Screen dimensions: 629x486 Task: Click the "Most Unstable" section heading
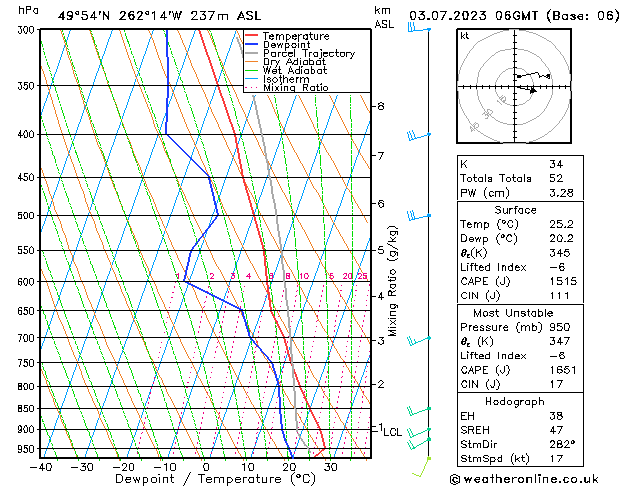(513, 313)
